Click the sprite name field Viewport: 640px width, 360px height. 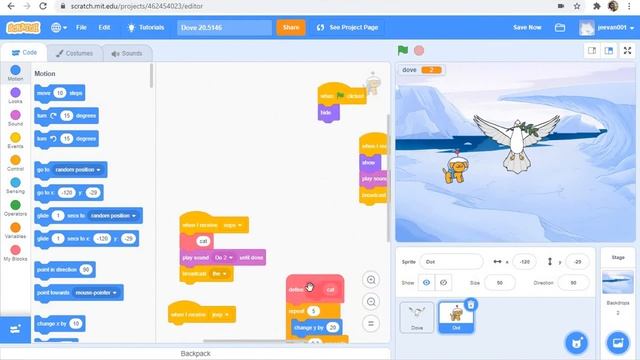[451, 262]
